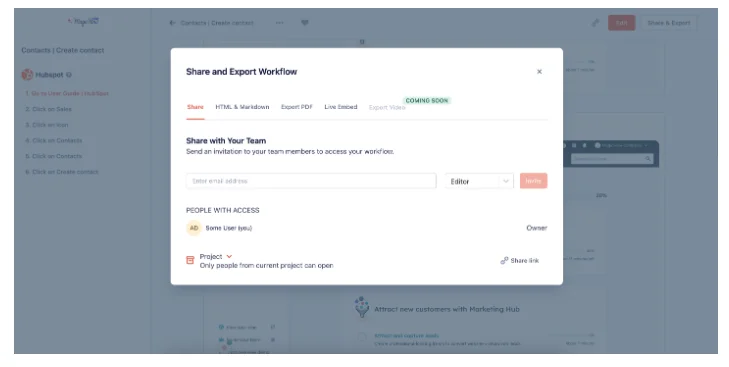Click the back arrow in top bar
The height and width of the screenshot is (367, 729).
pyautogui.click(x=172, y=23)
